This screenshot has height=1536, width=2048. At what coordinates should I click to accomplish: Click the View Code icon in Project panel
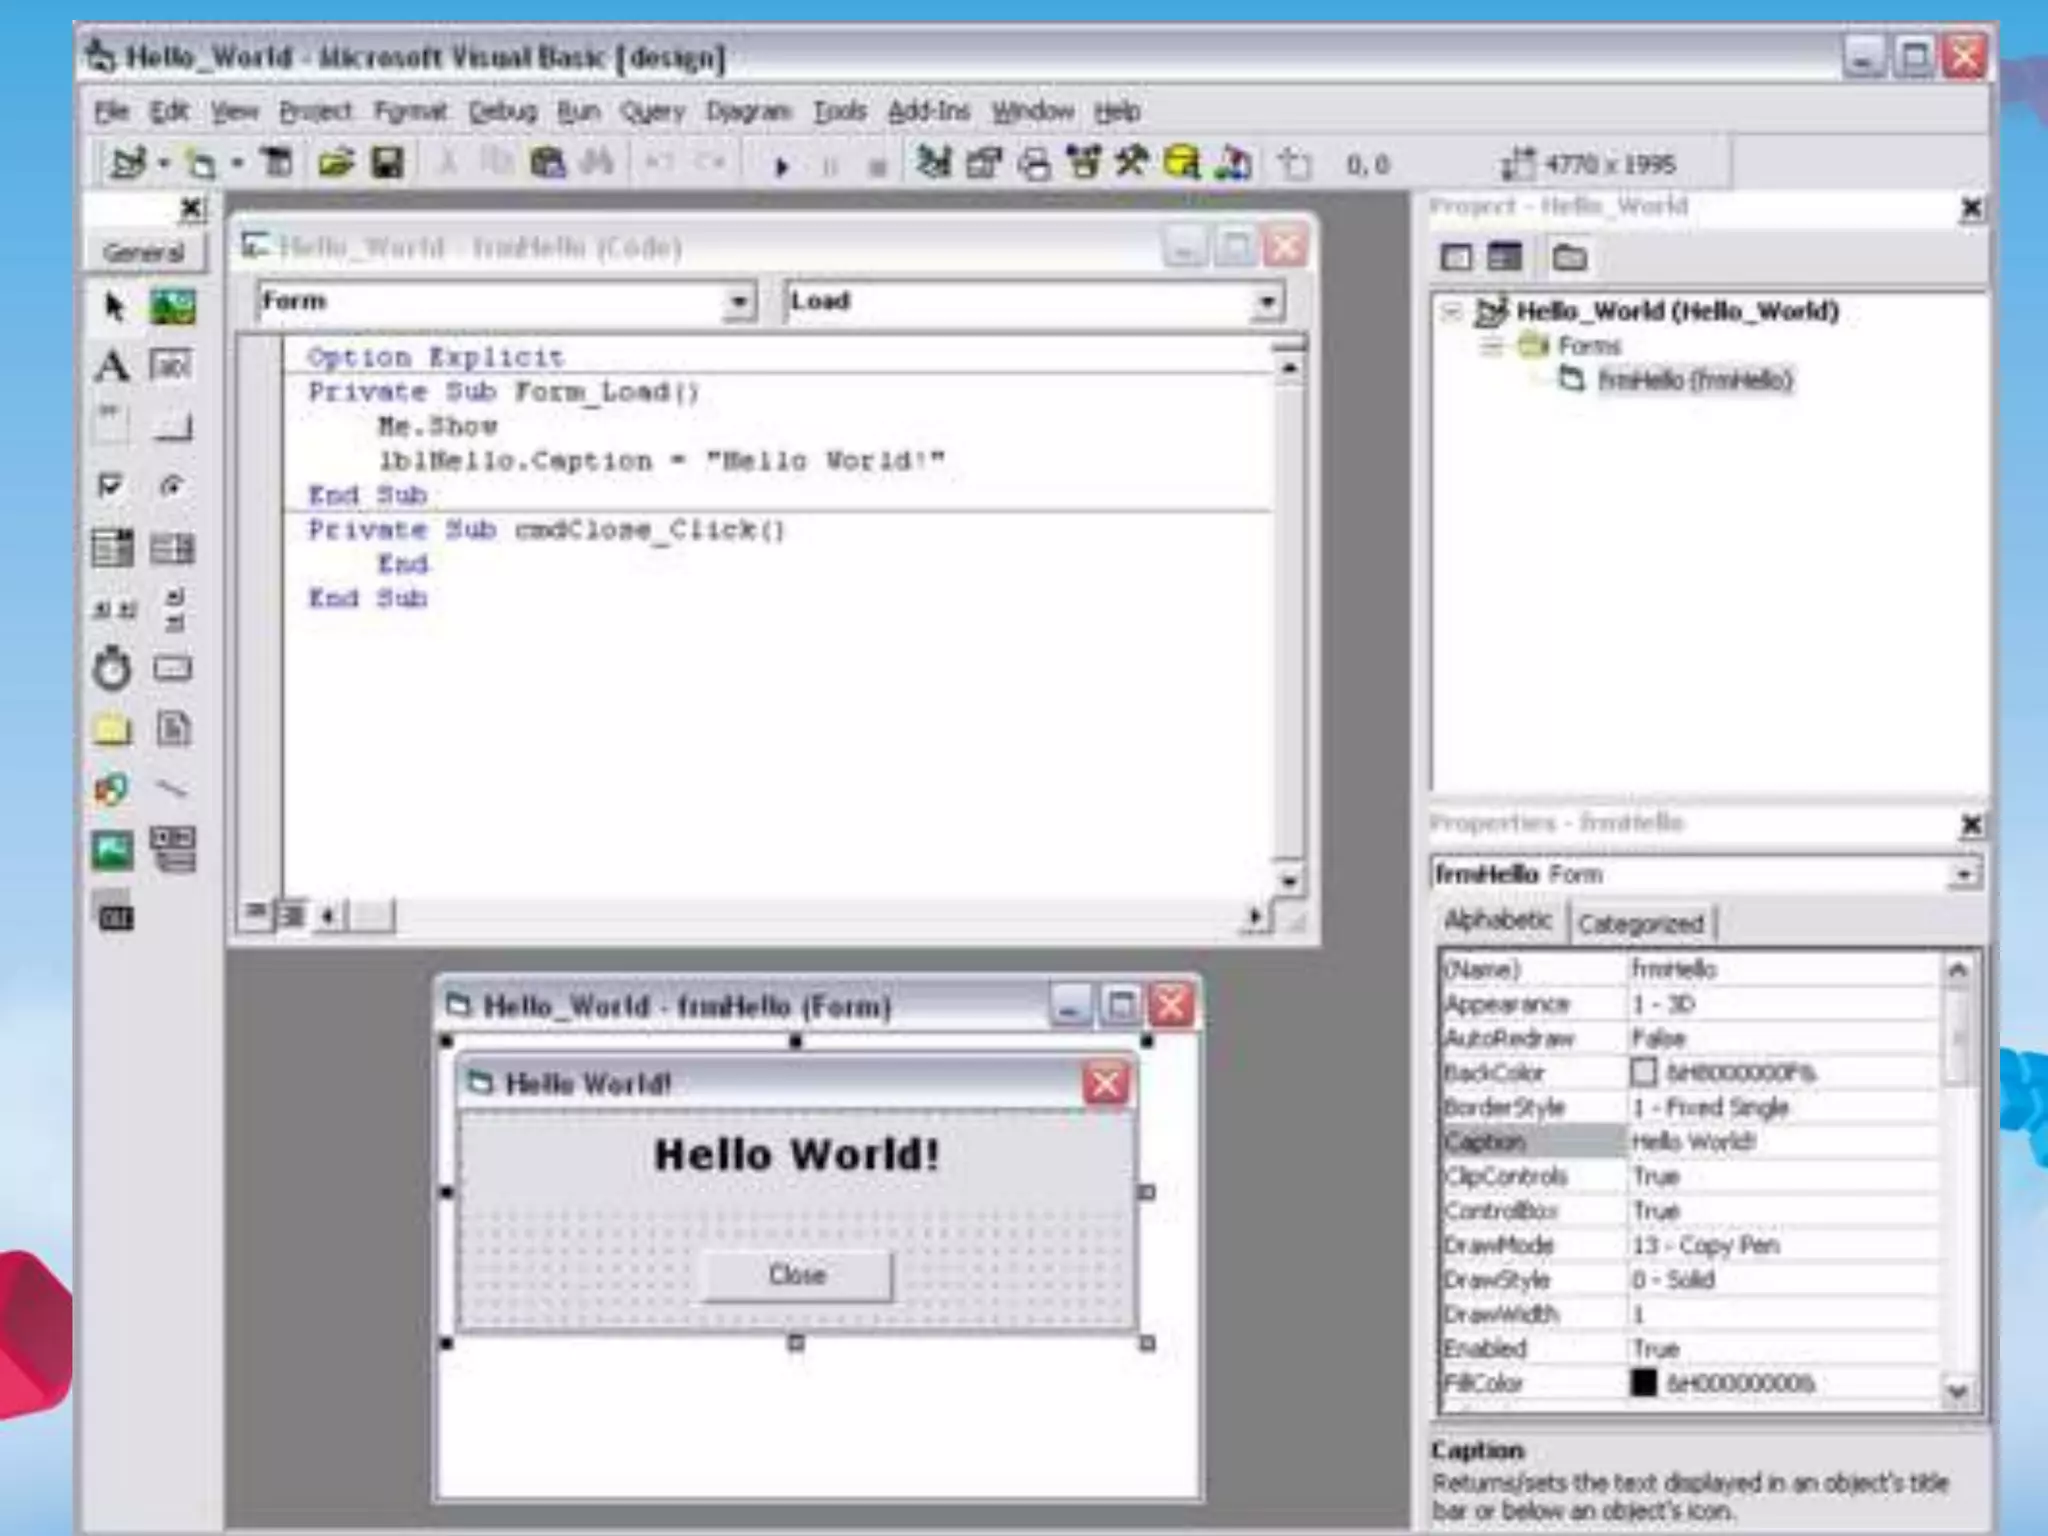pyautogui.click(x=1456, y=258)
